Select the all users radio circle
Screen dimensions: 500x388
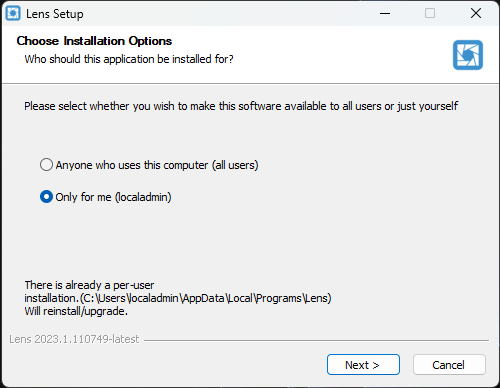click(46, 165)
